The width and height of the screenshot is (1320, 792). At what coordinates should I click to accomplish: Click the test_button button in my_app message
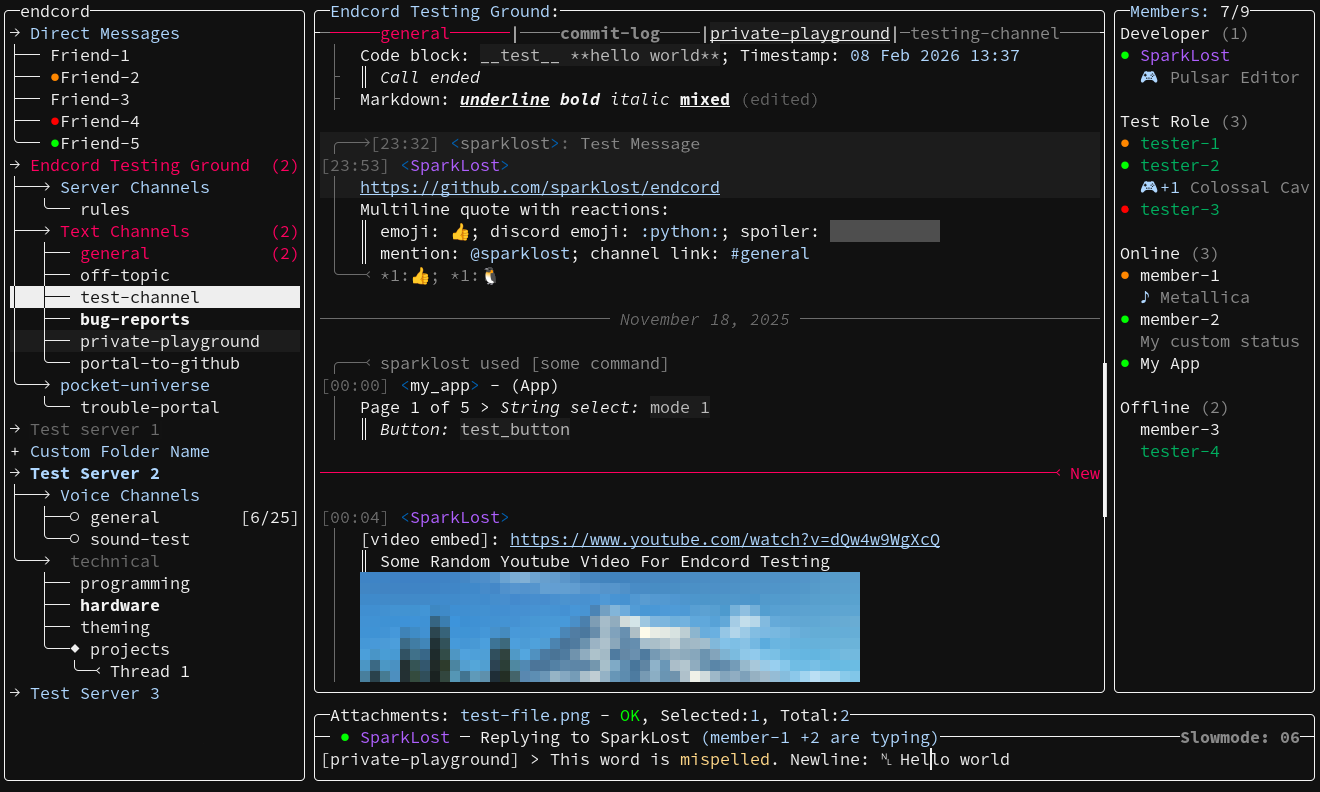[515, 429]
